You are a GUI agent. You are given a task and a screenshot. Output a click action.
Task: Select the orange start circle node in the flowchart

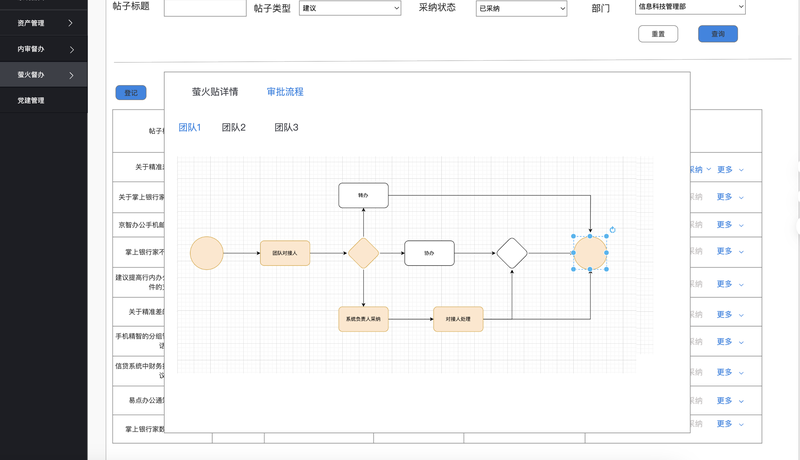coord(207,253)
